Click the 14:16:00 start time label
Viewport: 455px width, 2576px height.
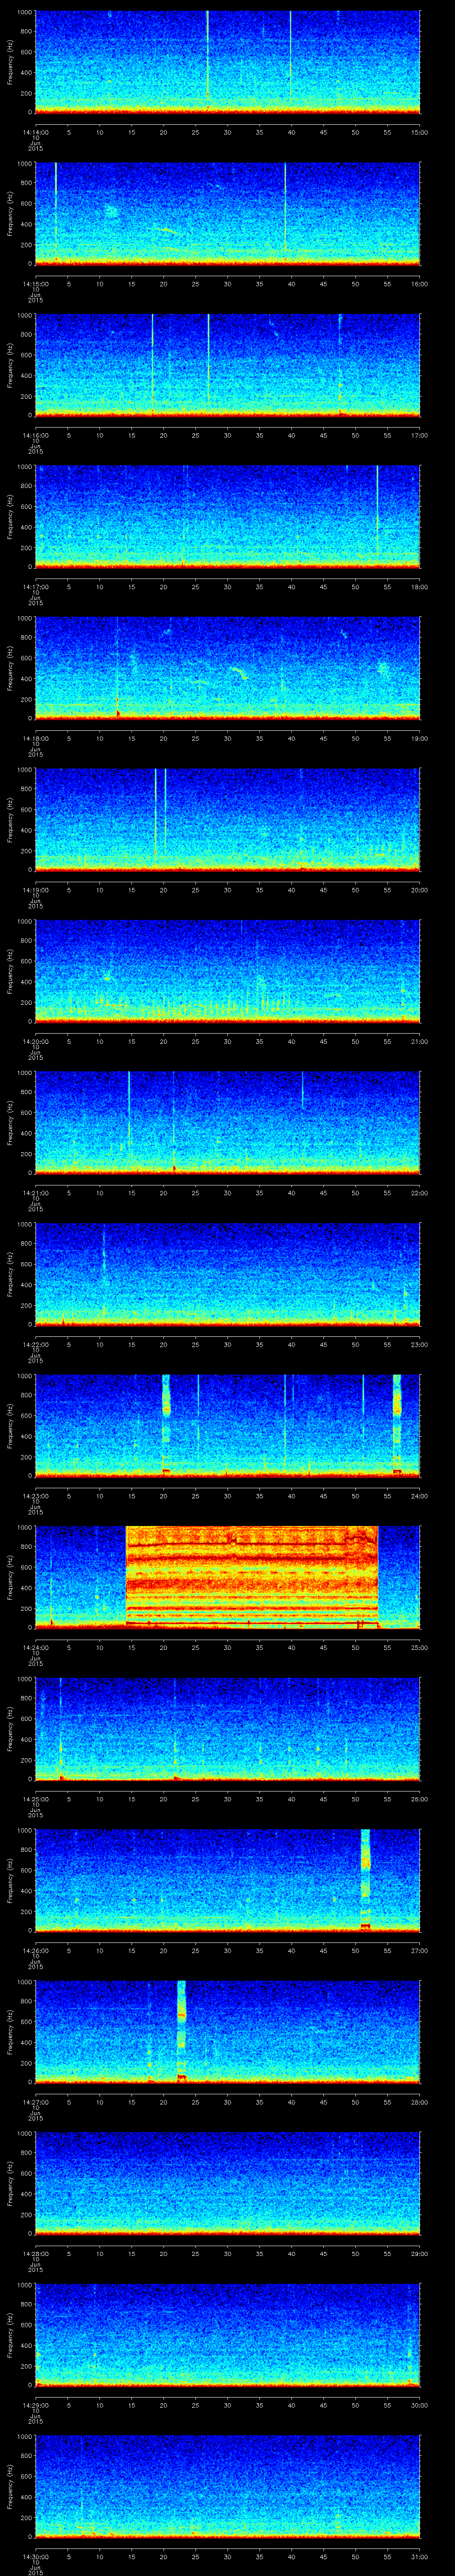(35, 435)
